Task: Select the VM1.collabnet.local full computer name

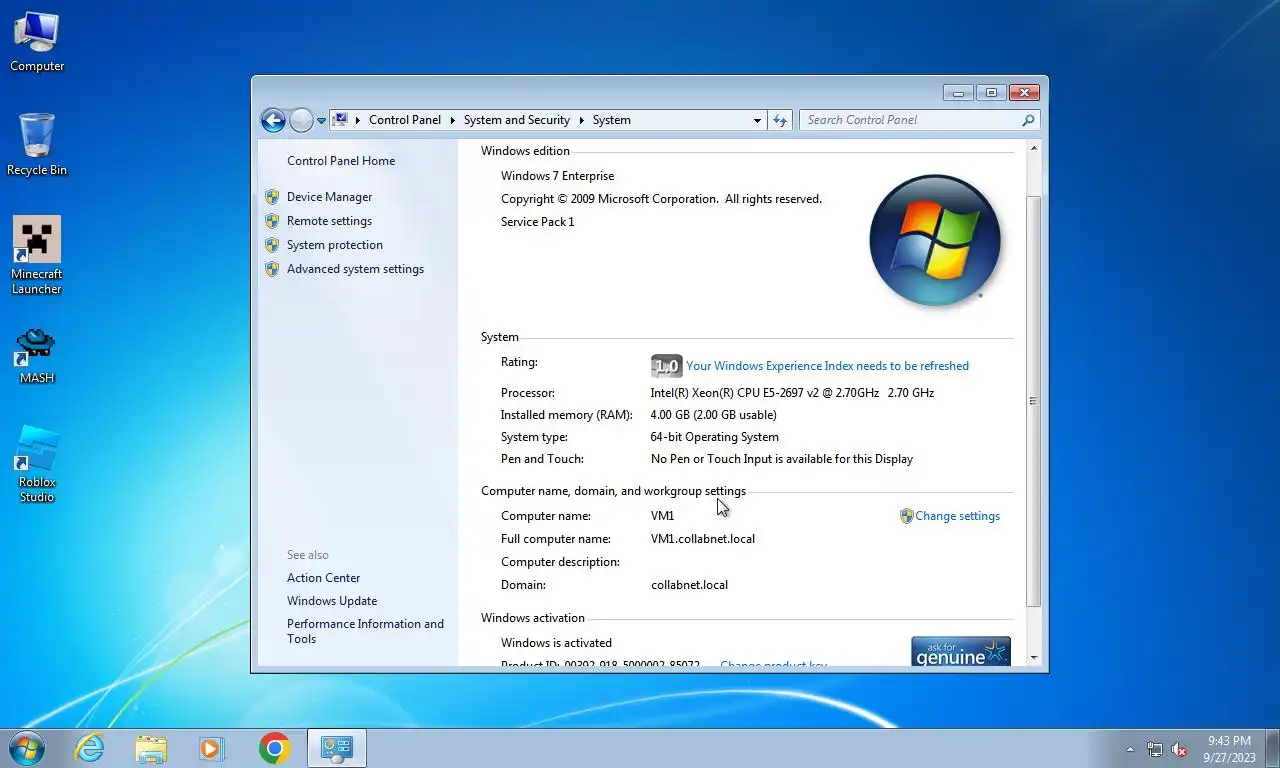Action: pyautogui.click(x=703, y=539)
